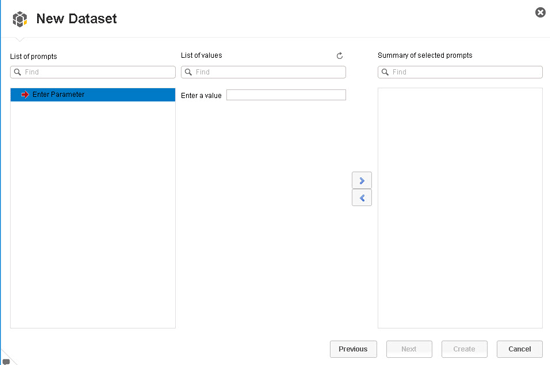Focus the List of prompts Find box
The height and width of the screenshot is (365, 550).
point(93,72)
